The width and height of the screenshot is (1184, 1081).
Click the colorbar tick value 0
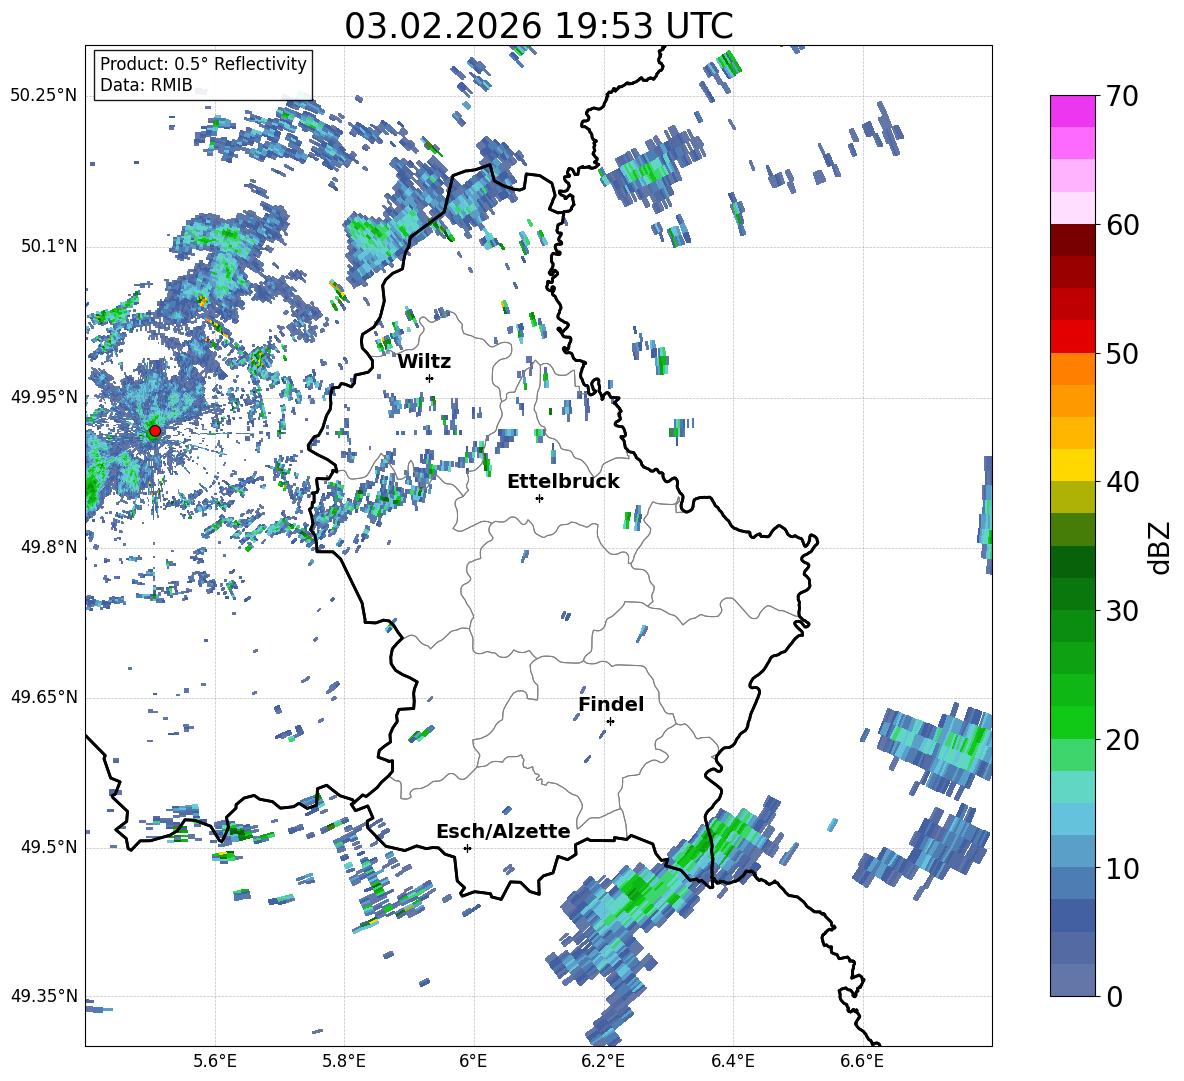[x=1114, y=996]
